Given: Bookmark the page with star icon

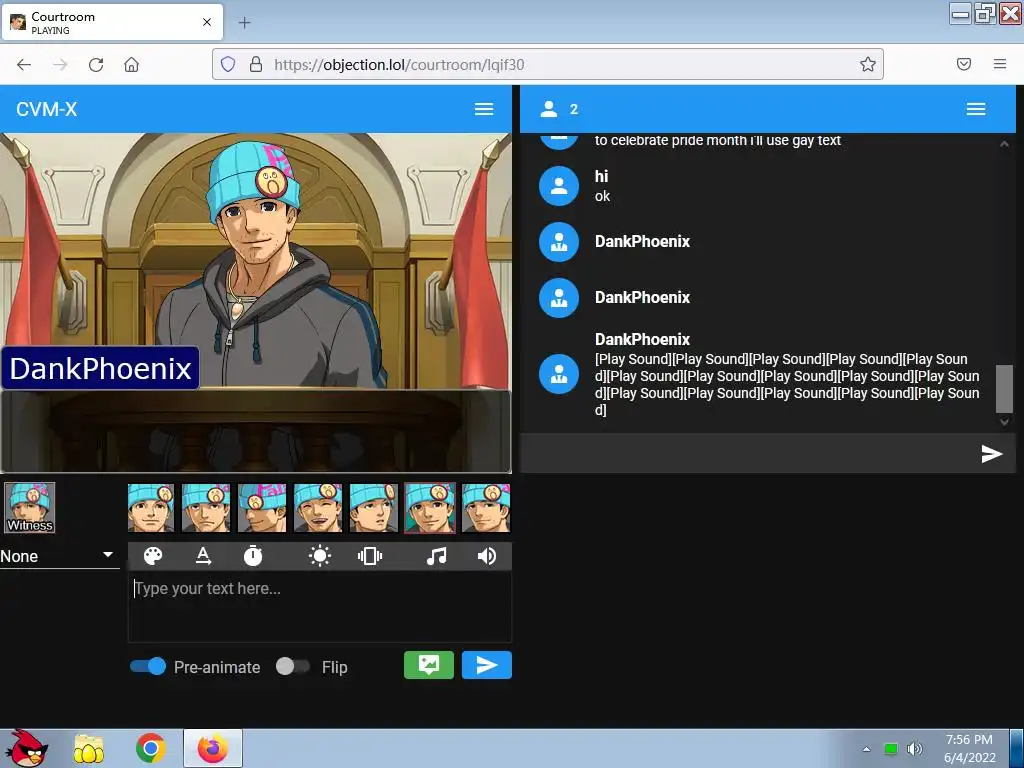Looking at the screenshot, I should pos(867,64).
